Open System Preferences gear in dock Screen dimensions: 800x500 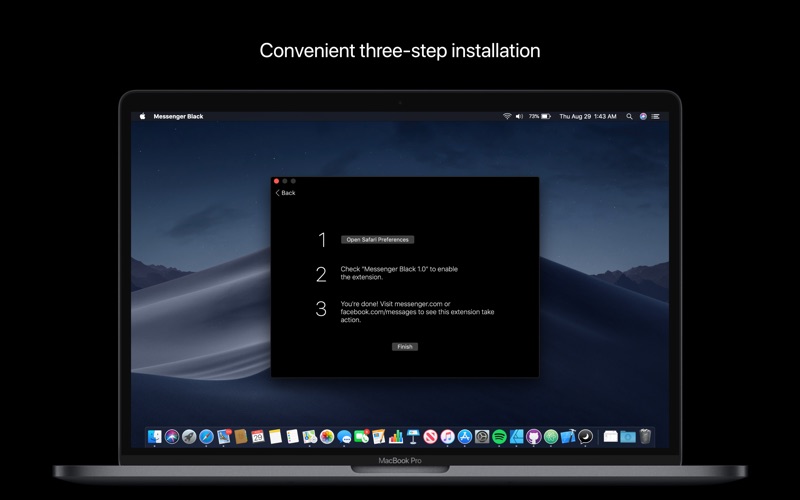[482, 437]
